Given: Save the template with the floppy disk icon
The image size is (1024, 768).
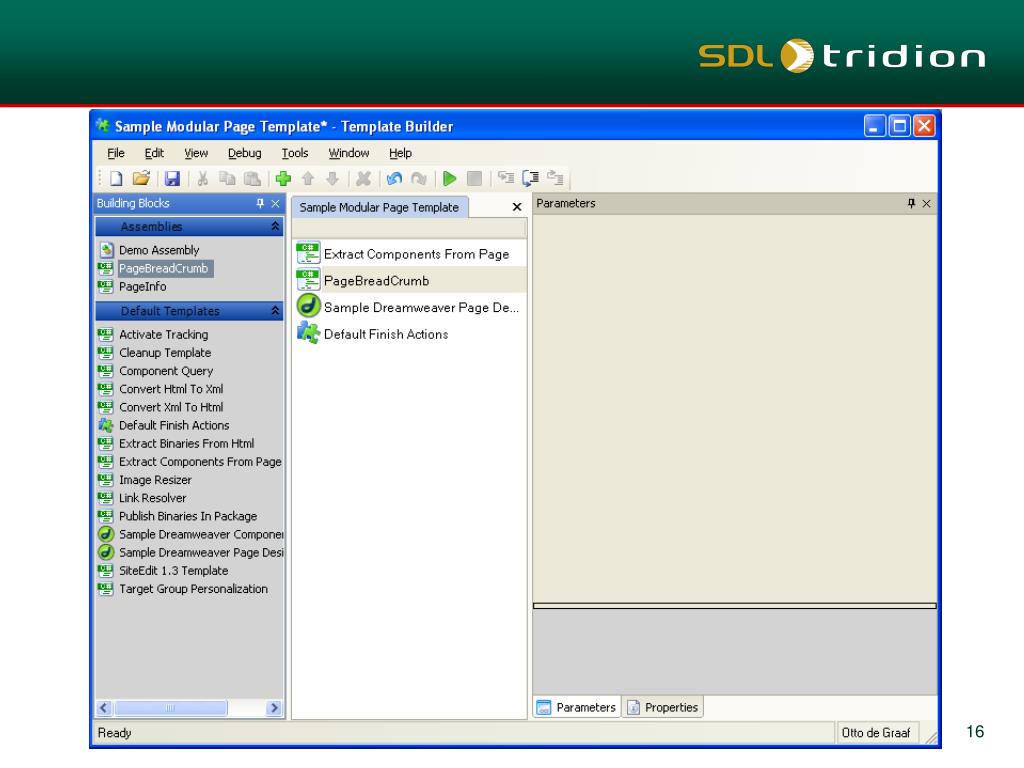Looking at the screenshot, I should [x=172, y=179].
